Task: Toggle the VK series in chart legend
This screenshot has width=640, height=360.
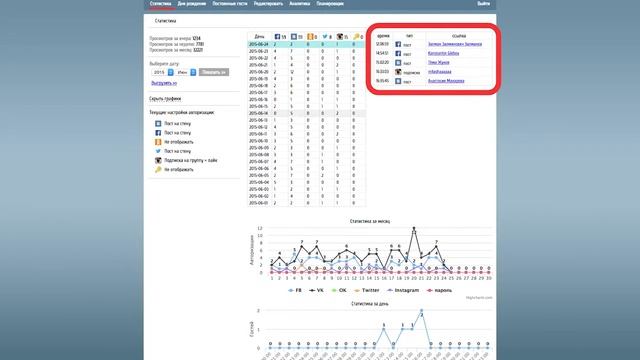Action: pyautogui.click(x=316, y=290)
